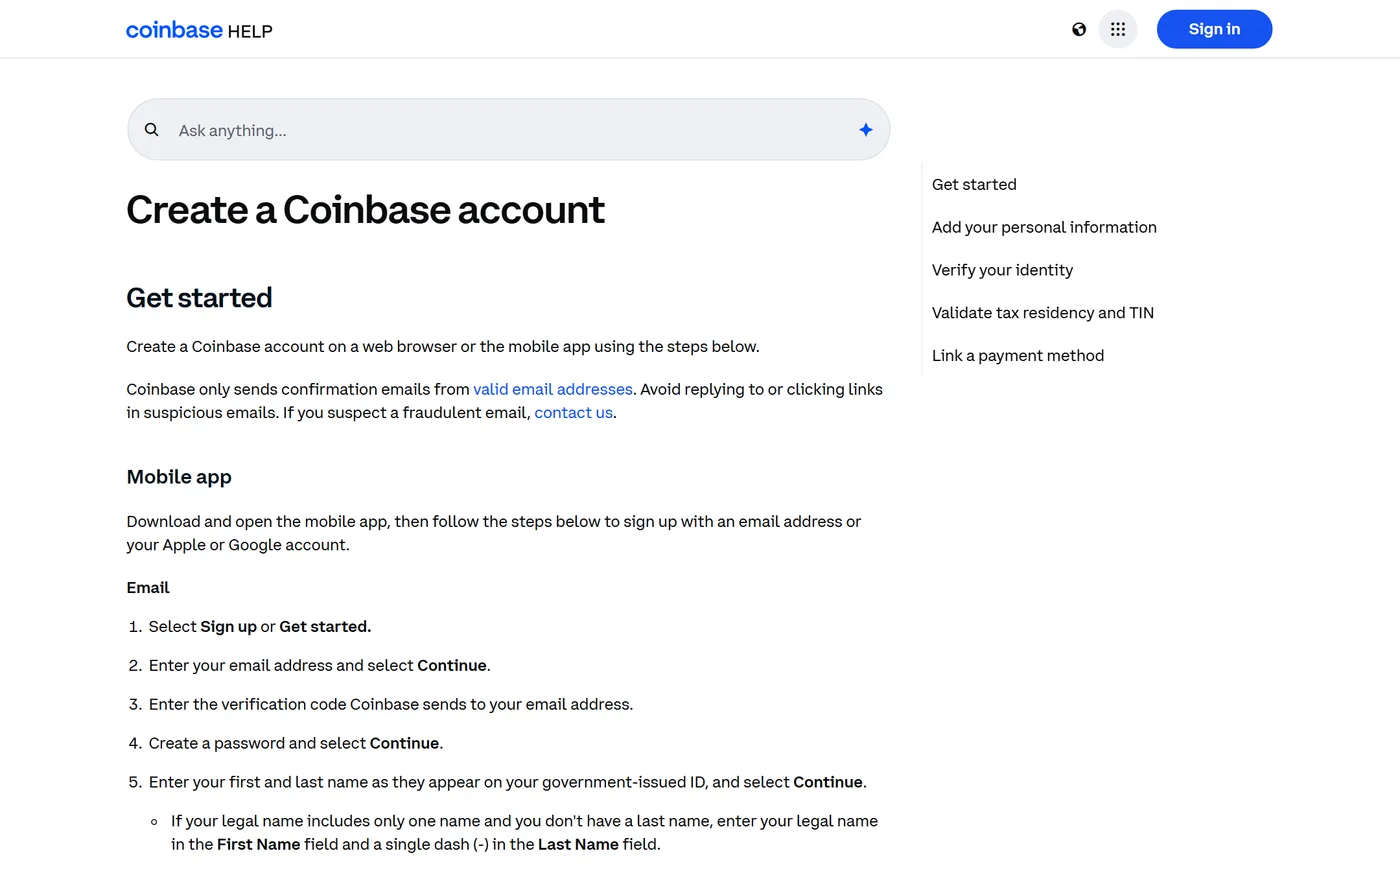
Task: Click the Coinbase logo
Action: [174, 30]
